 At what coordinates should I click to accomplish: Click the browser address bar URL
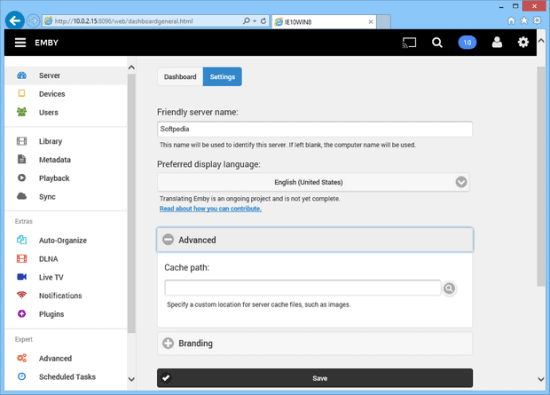(124, 21)
